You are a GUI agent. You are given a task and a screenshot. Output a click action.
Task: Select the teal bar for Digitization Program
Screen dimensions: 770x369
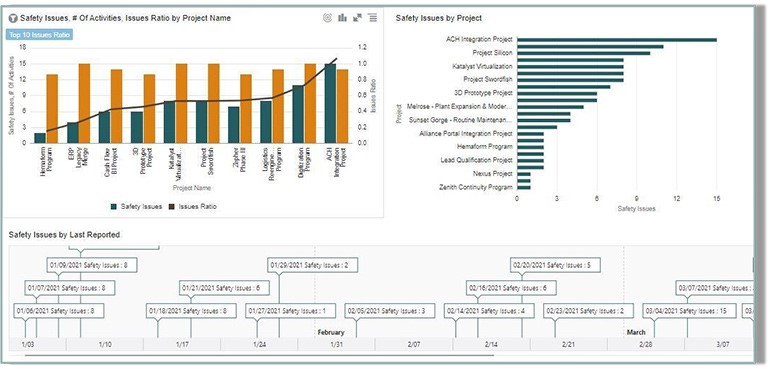click(x=298, y=114)
